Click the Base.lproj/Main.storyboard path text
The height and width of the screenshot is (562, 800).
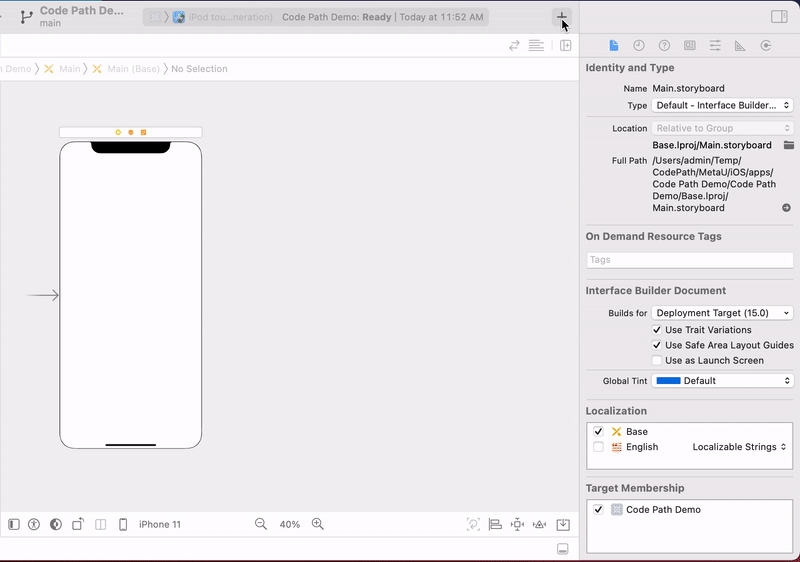click(712, 145)
